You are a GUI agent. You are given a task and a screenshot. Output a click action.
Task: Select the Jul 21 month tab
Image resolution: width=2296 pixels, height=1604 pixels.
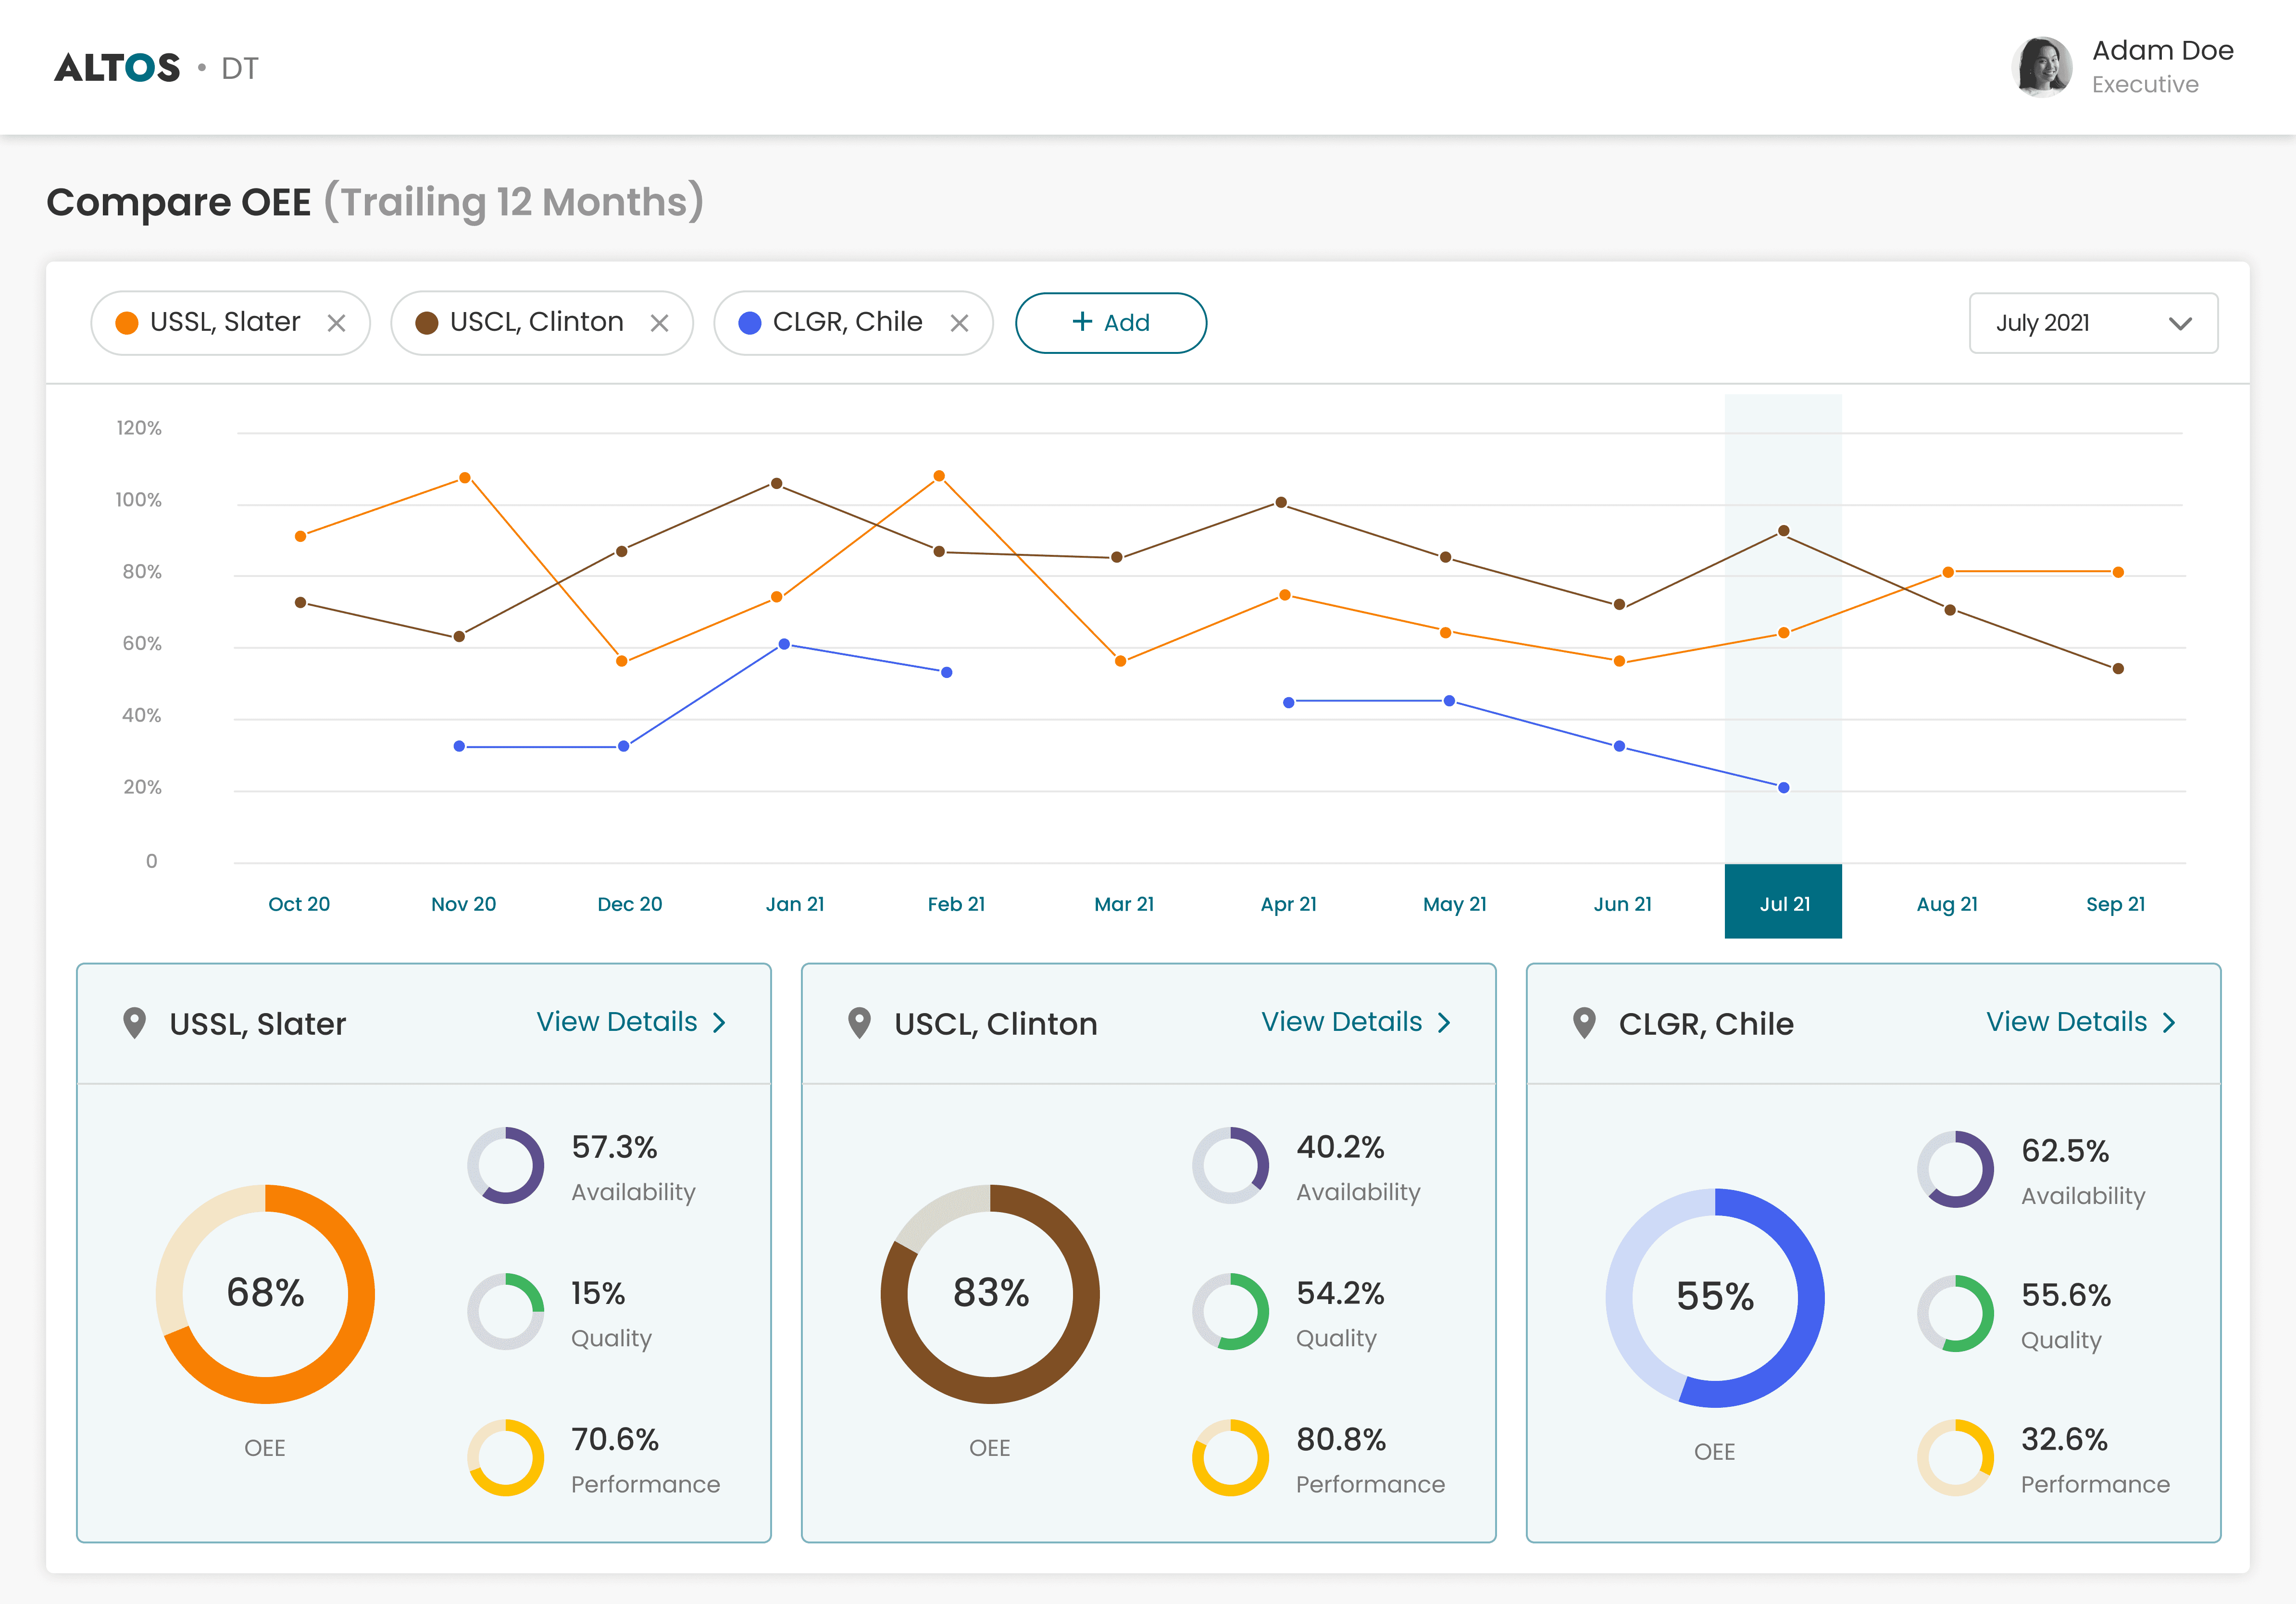point(1783,903)
